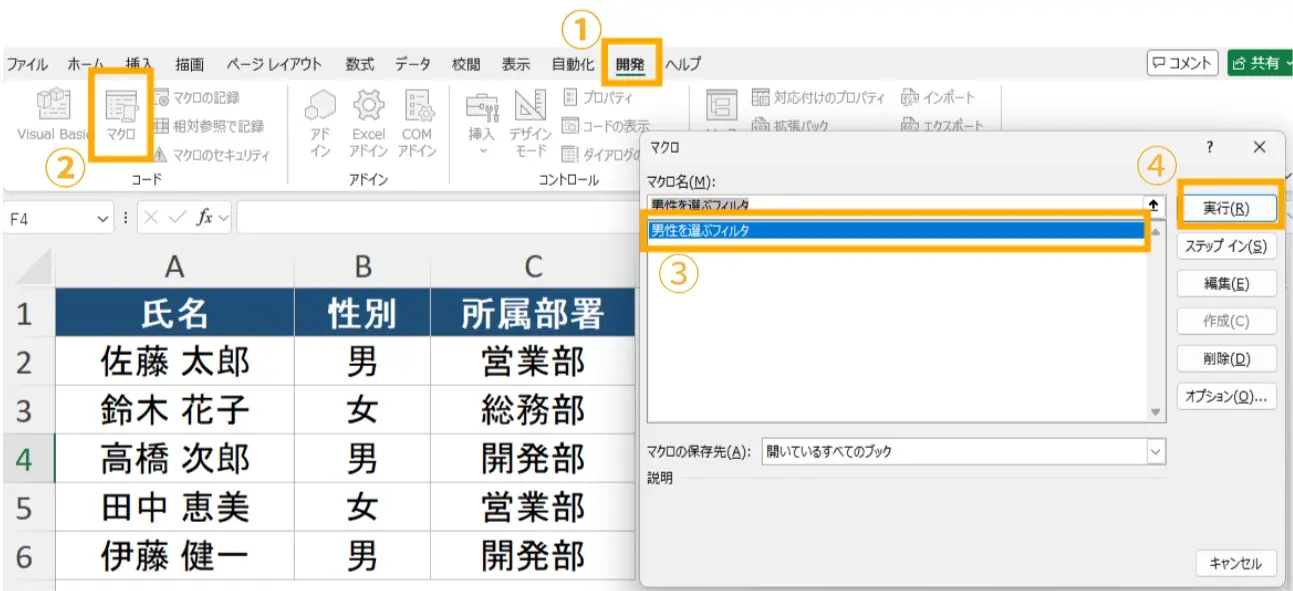The image size is (1293, 591).
Task: Open the ファイル menu tab
Action: coord(27,64)
